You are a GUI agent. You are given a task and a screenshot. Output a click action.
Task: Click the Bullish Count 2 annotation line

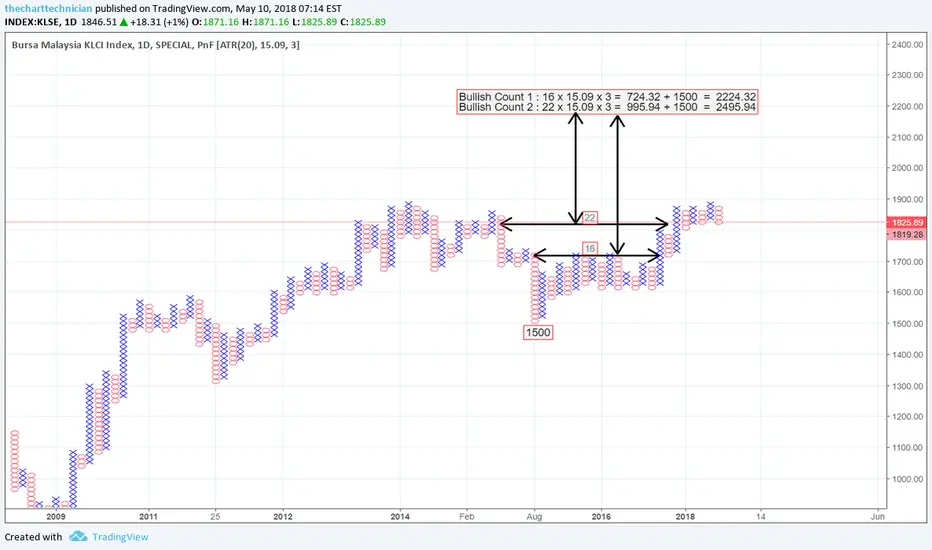click(607, 107)
